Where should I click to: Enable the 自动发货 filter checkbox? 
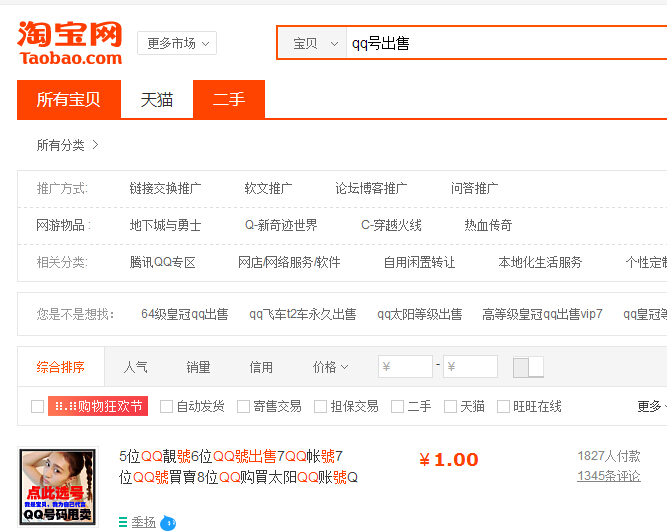(166, 406)
